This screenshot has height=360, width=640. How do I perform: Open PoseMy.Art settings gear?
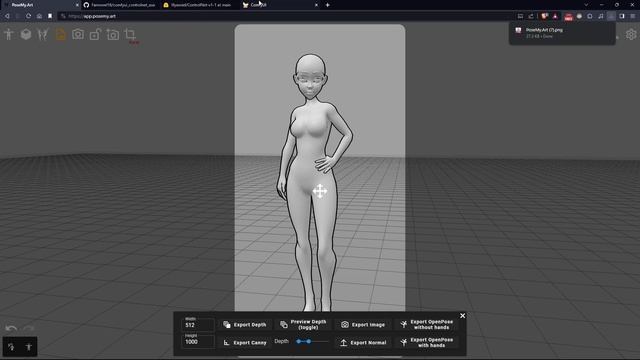[x=631, y=34]
